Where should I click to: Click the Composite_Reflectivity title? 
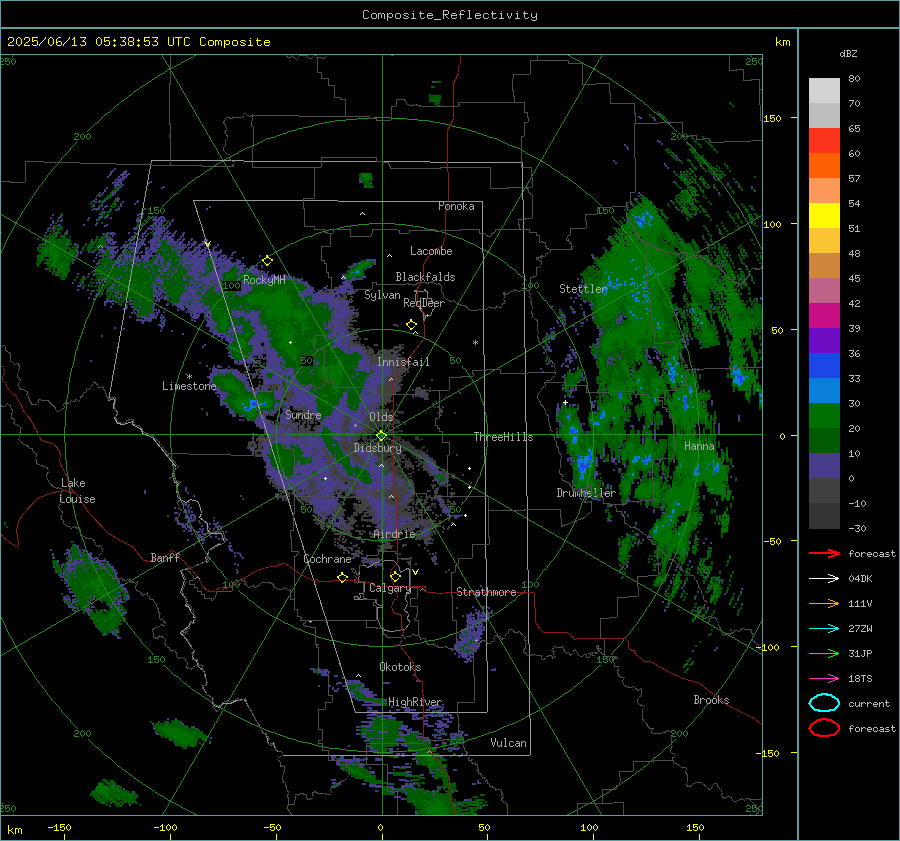(x=449, y=15)
